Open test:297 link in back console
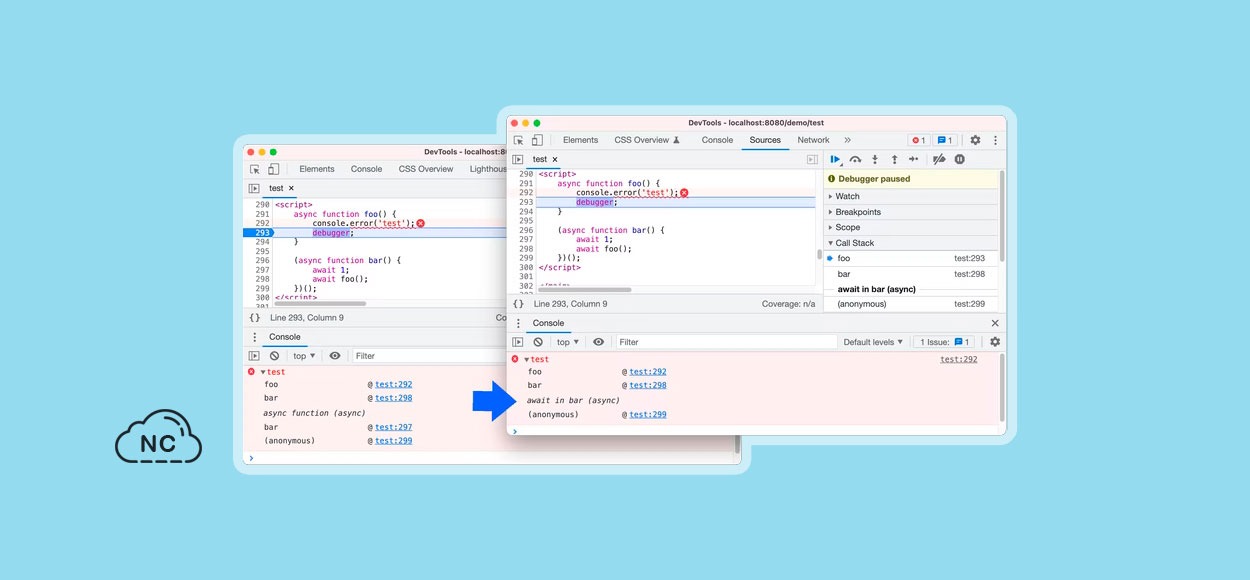1250x580 pixels. [x=394, y=427]
